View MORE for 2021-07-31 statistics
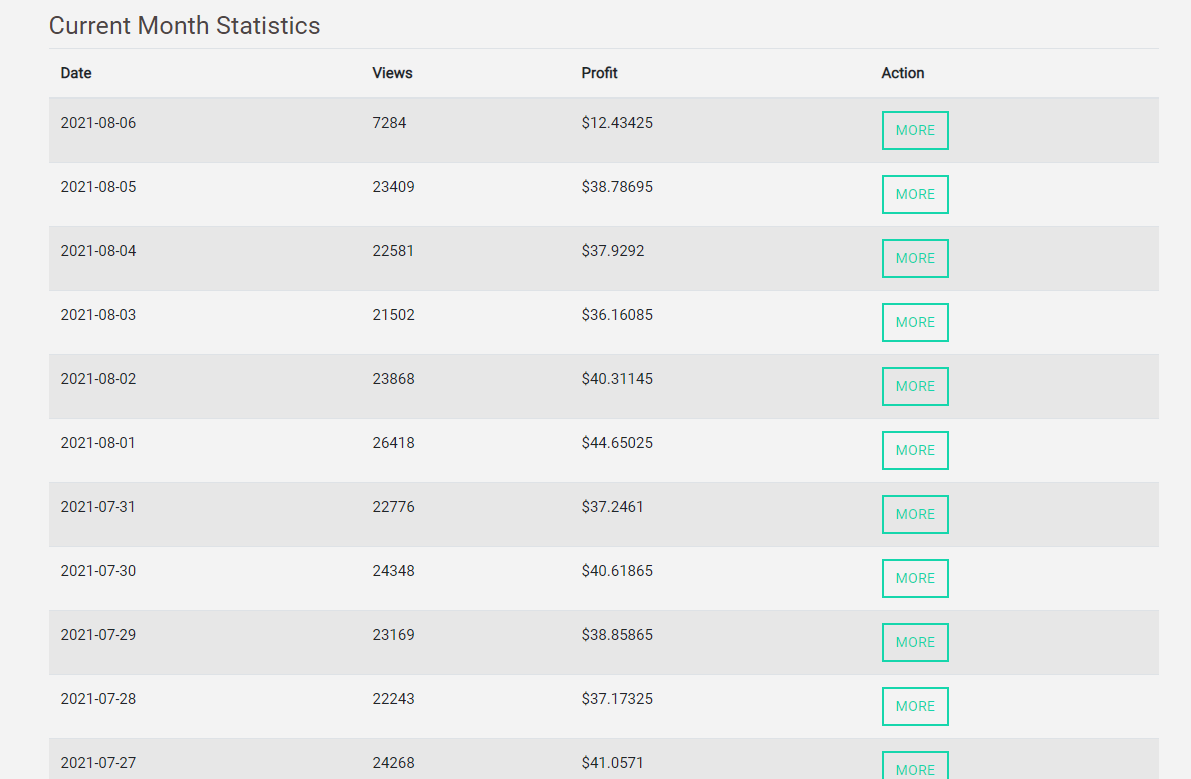 click(915, 514)
